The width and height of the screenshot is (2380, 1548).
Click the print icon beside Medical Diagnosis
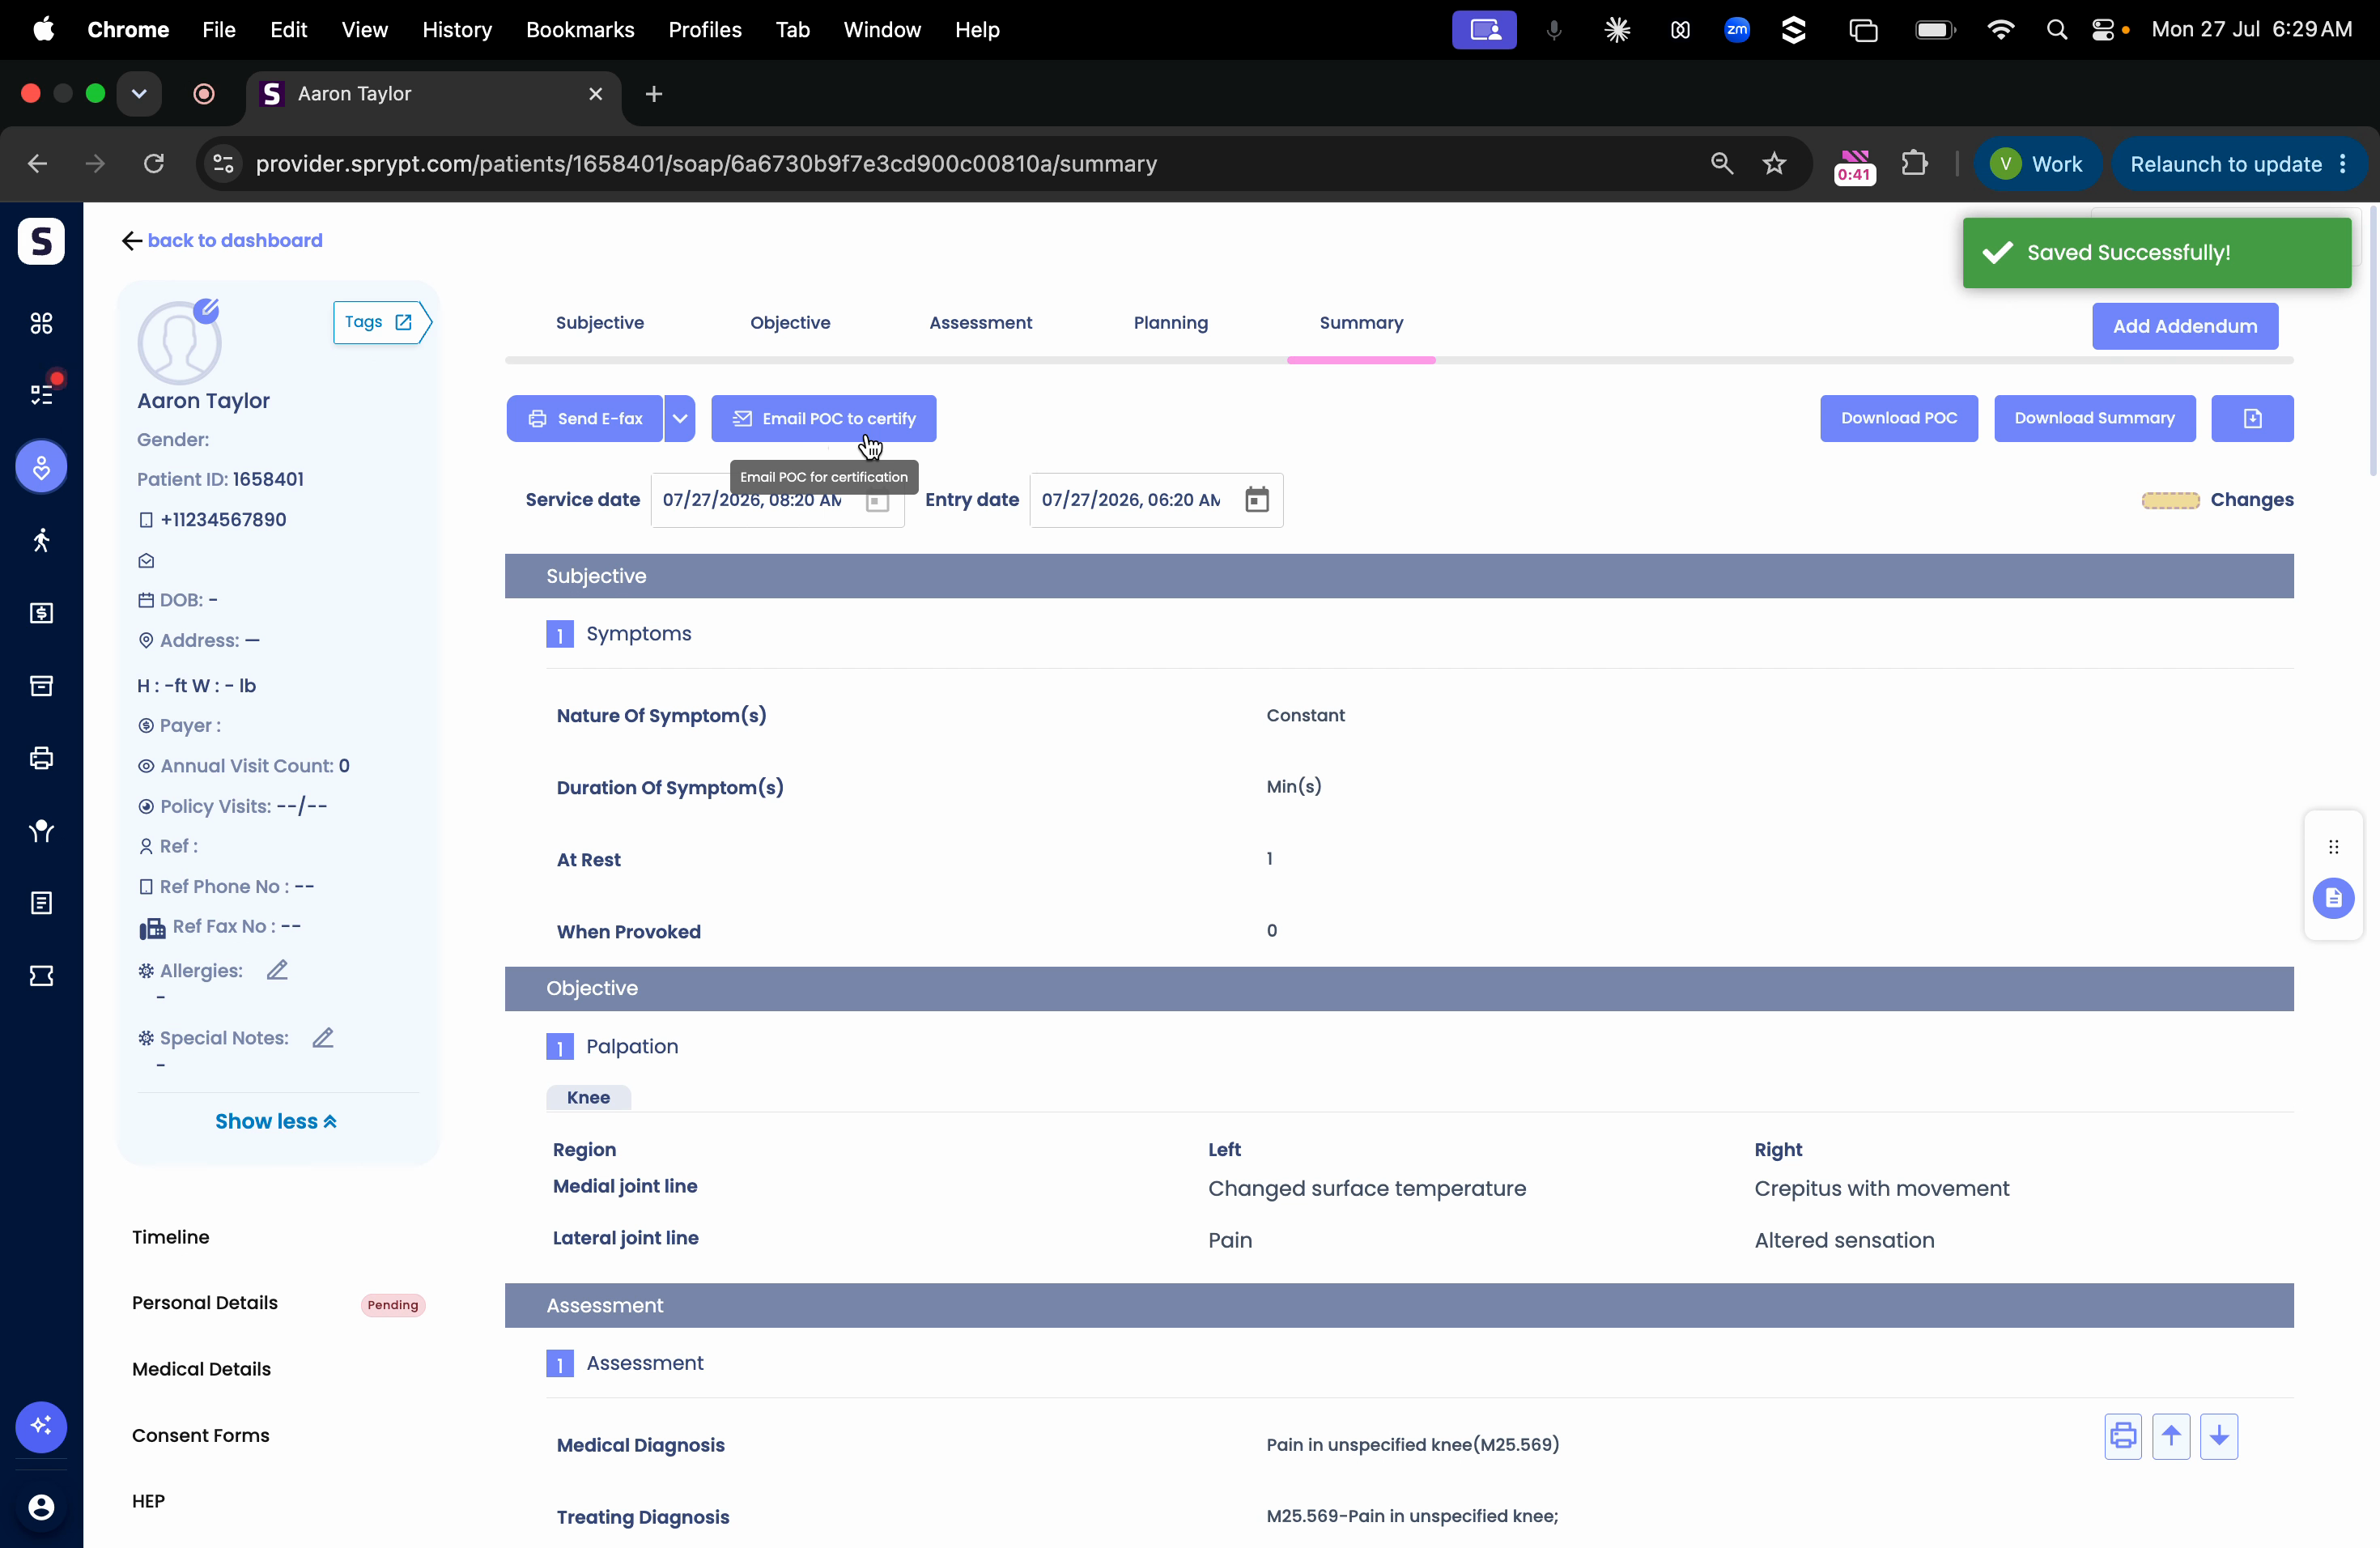point(2122,1436)
